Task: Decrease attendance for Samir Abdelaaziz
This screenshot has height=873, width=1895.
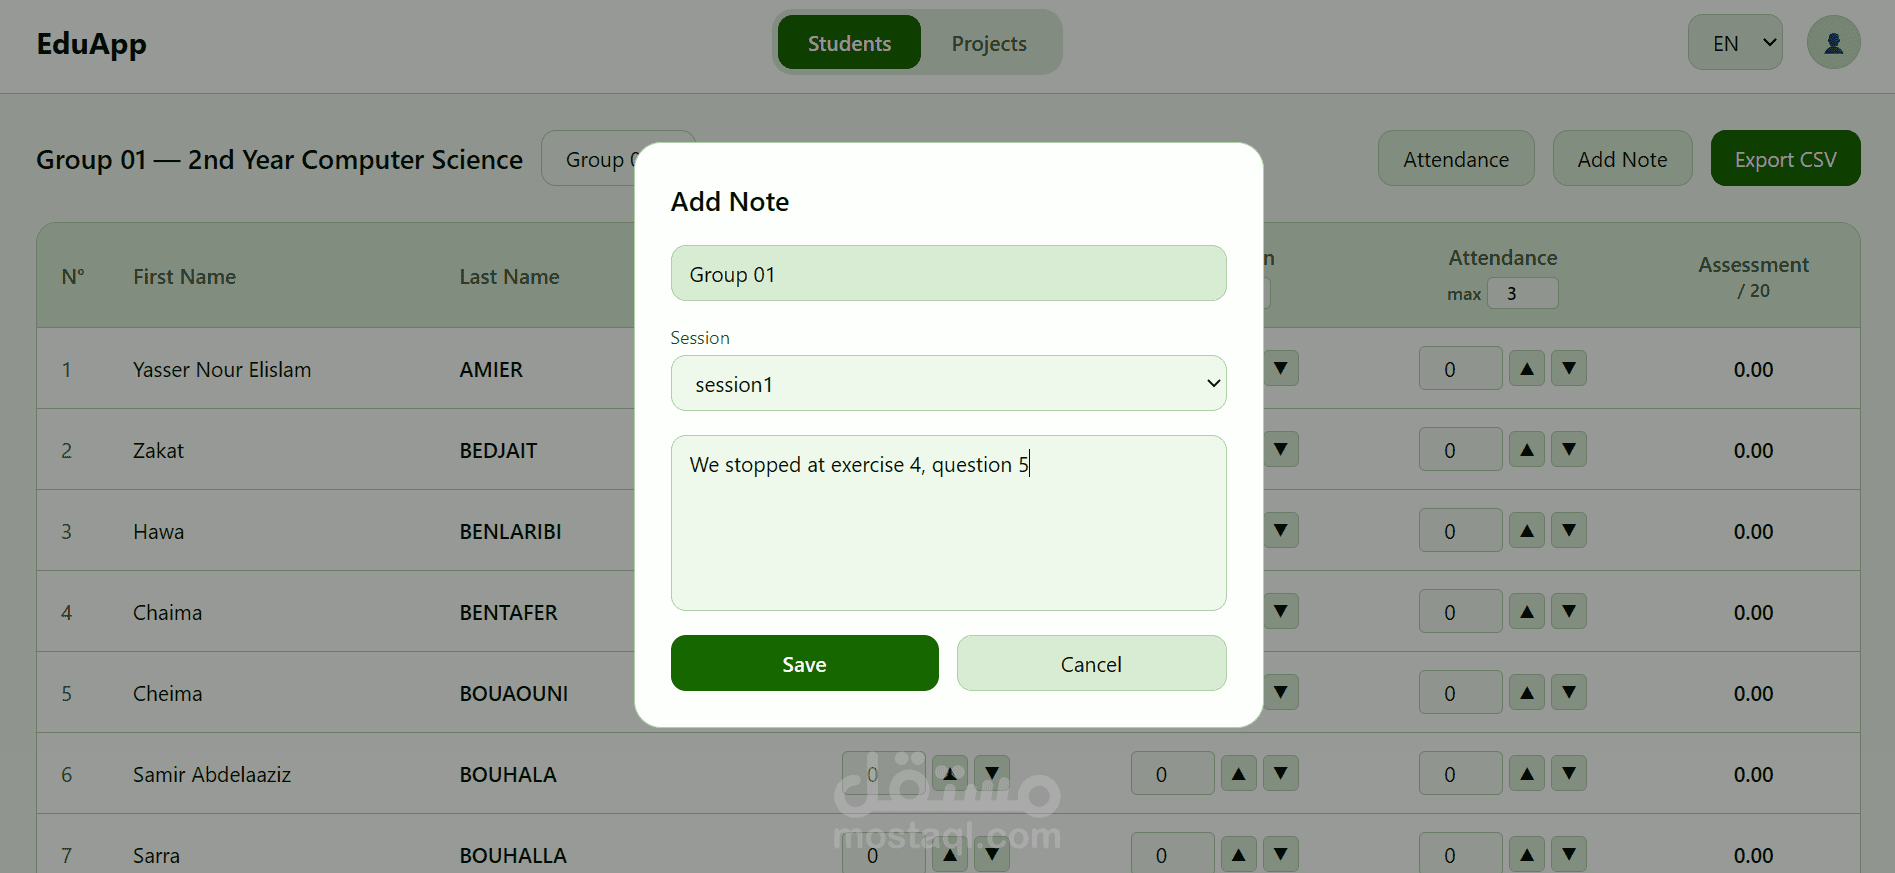Action: (1569, 774)
